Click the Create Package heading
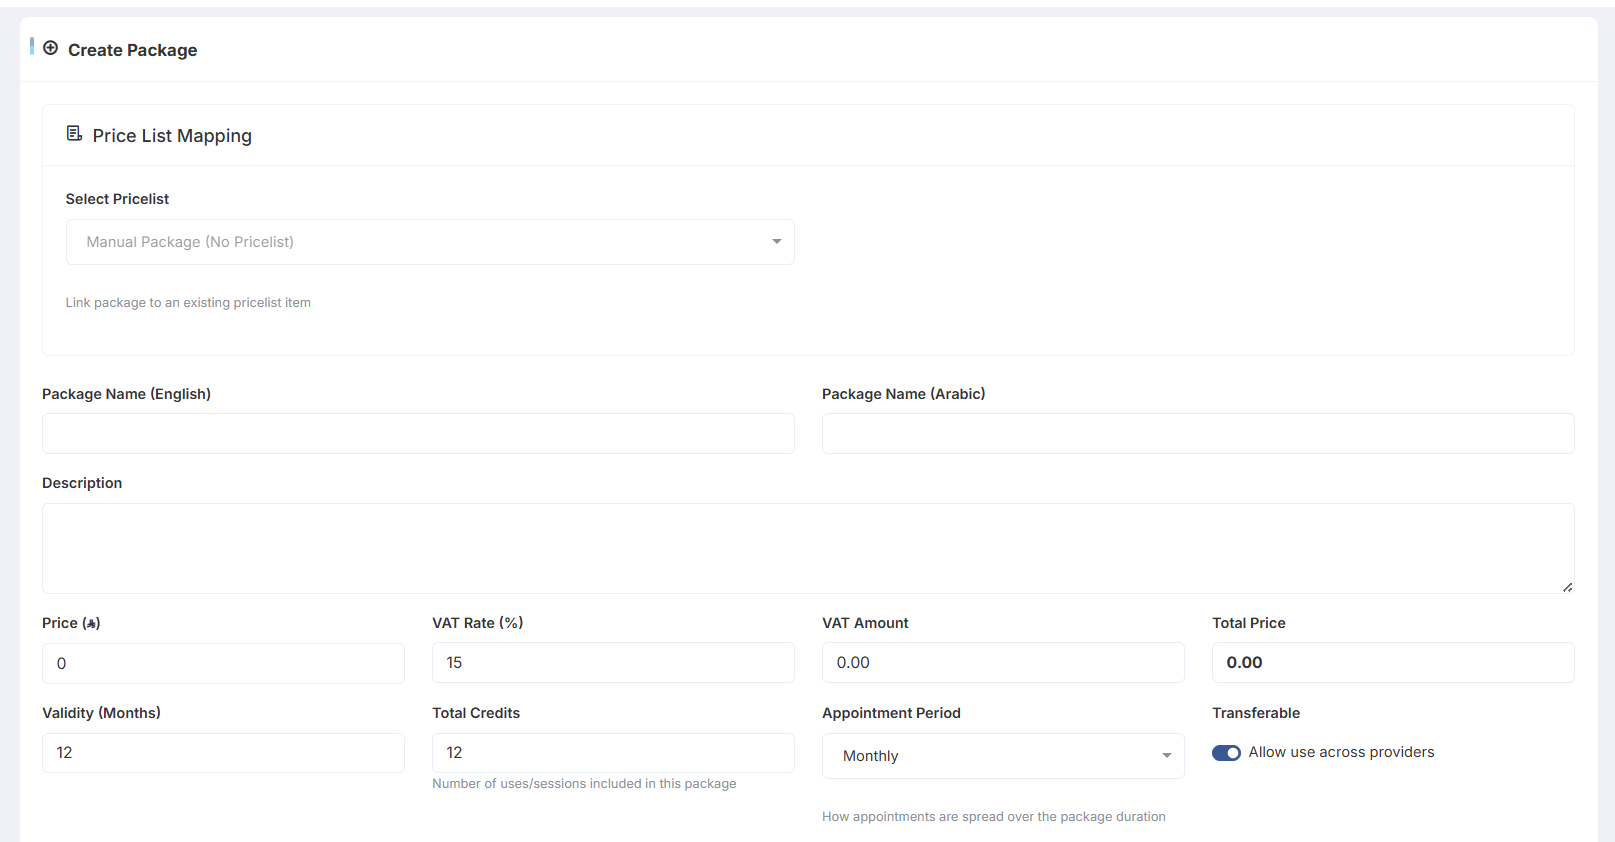This screenshot has width=1615, height=842. pos(132,50)
